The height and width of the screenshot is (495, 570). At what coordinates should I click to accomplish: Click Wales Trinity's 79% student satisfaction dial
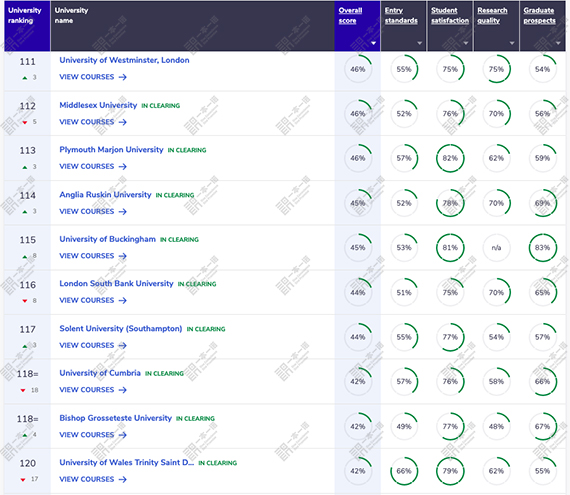coord(450,471)
